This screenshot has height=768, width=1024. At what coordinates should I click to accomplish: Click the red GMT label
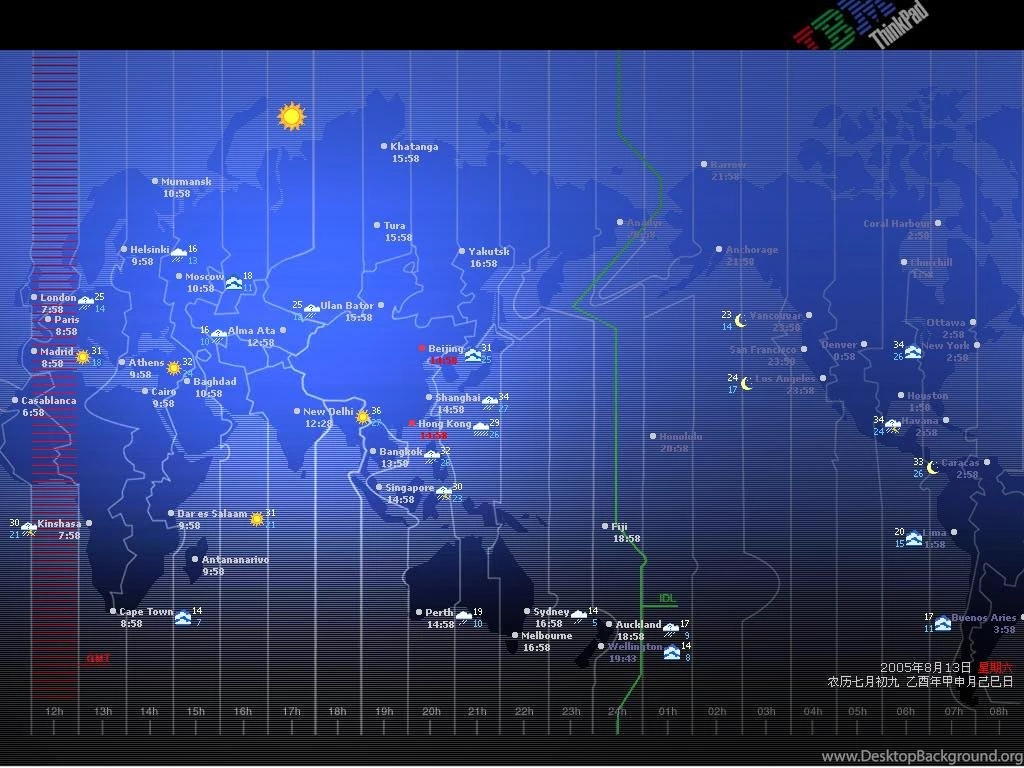98,658
